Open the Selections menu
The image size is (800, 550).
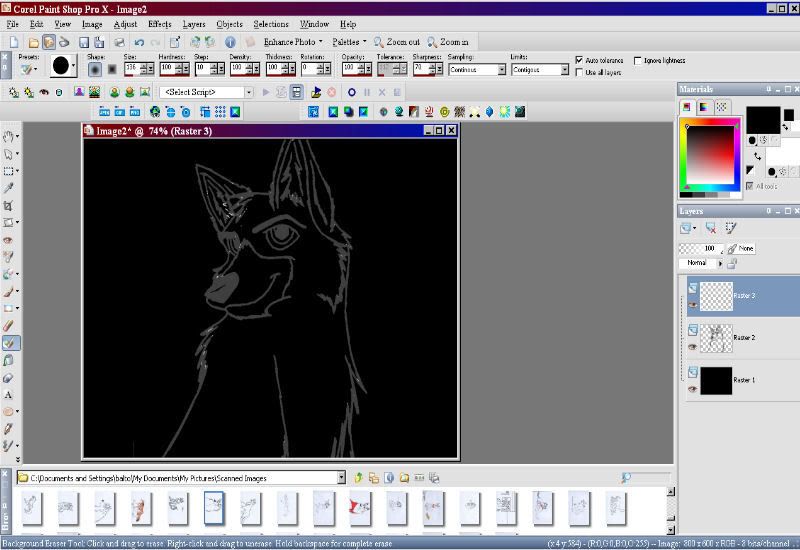[271, 24]
